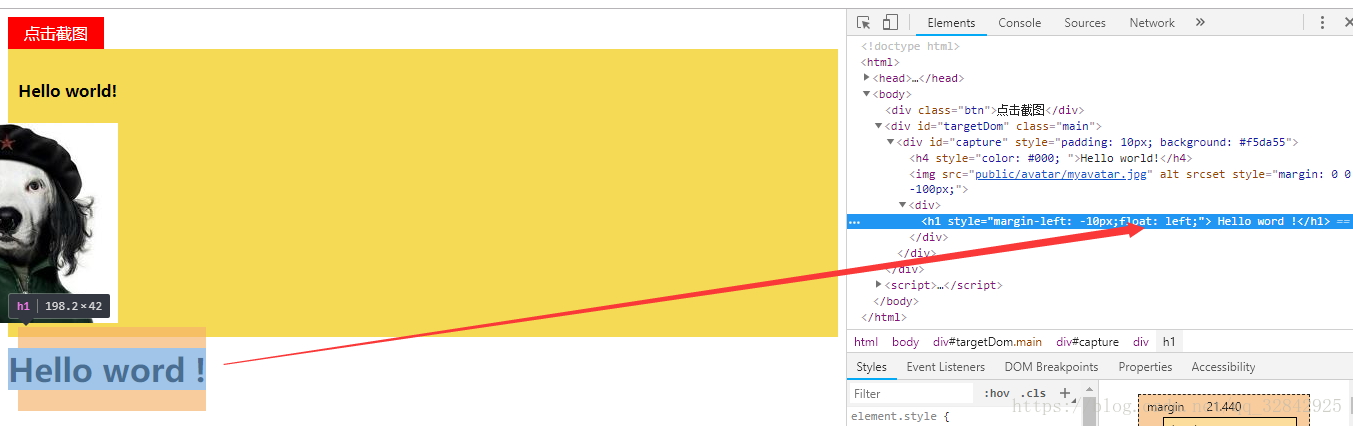The width and height of the screenshot is (1353, 426).
Task: Click the dog avatar image on page
Action: click(x=59, y=223)
